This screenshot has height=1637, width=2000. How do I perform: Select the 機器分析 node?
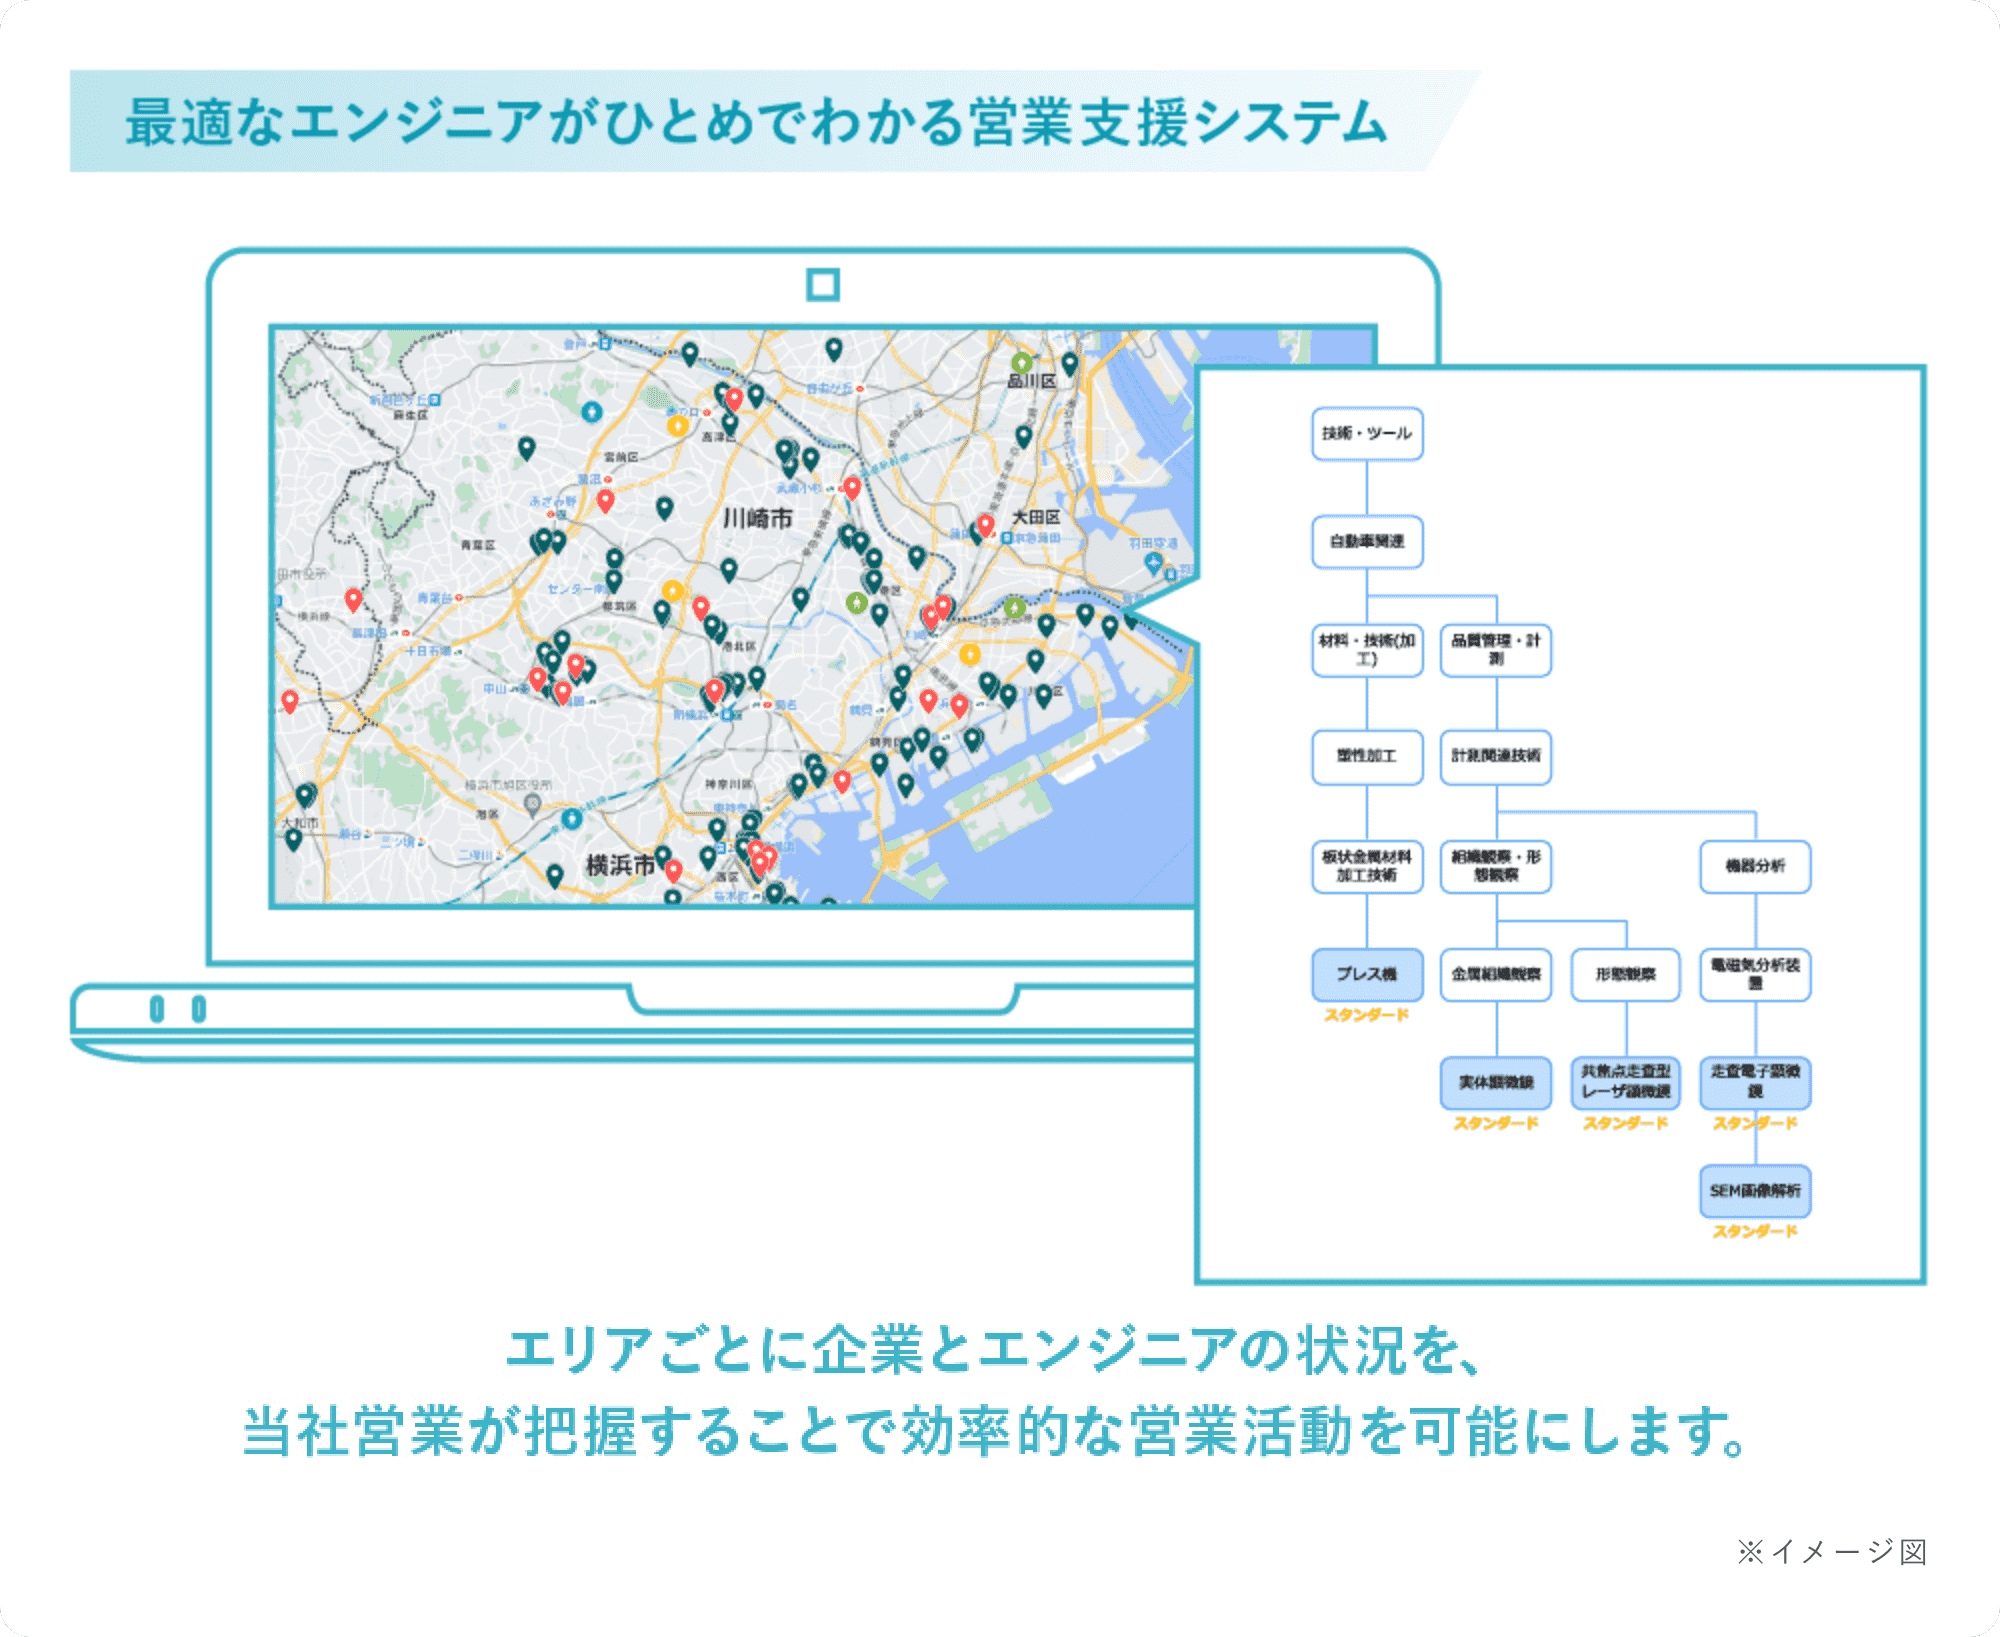[1755, 866]
